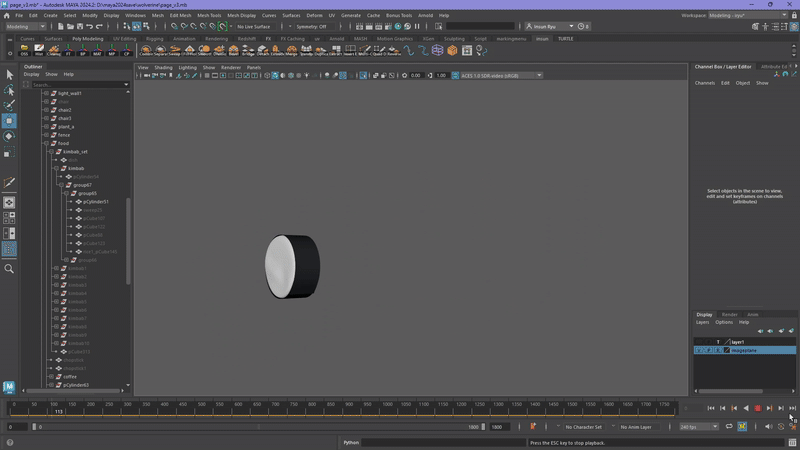The width and height of the screenshot is (800, 450).
Task: Toggle the loop playback icon
Action: 729,427
